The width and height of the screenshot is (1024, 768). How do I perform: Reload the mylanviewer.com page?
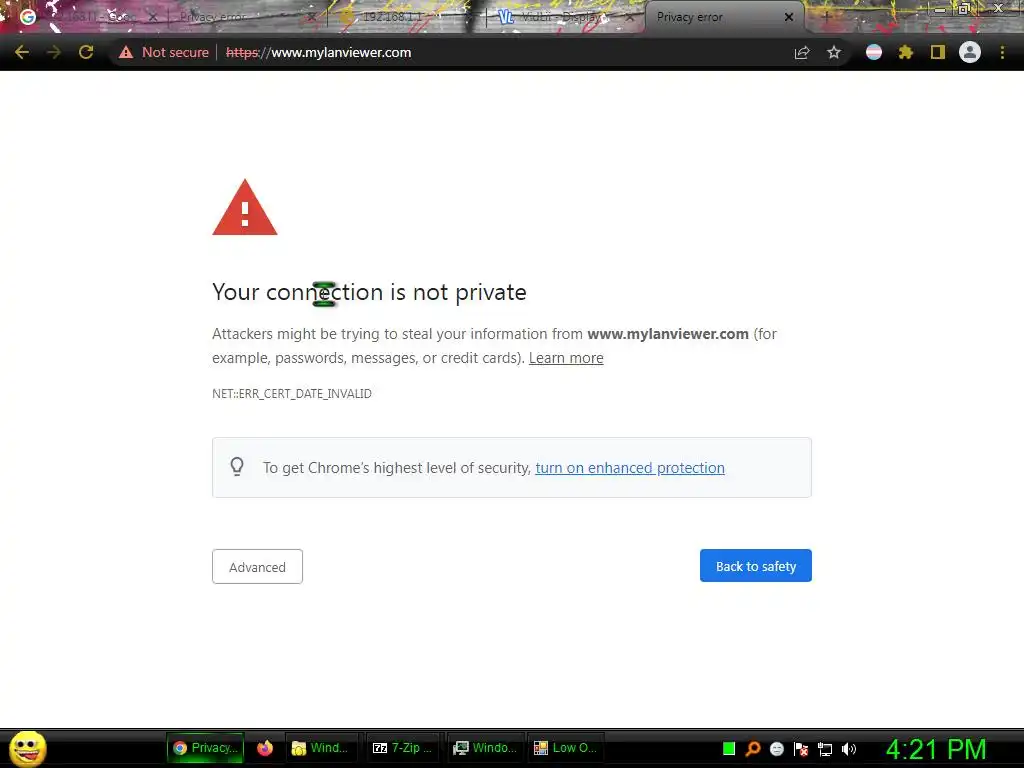click(x=86, y=52)
